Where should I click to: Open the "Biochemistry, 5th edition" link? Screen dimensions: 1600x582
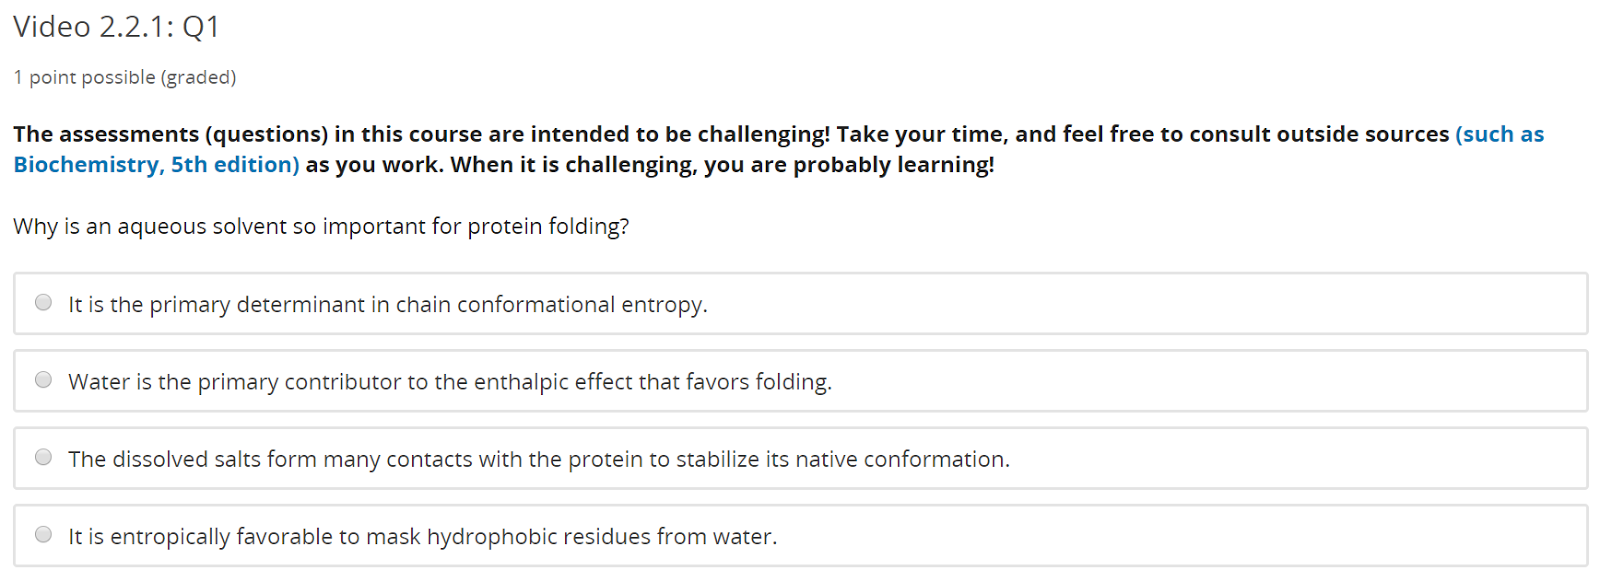coord(156,165)
